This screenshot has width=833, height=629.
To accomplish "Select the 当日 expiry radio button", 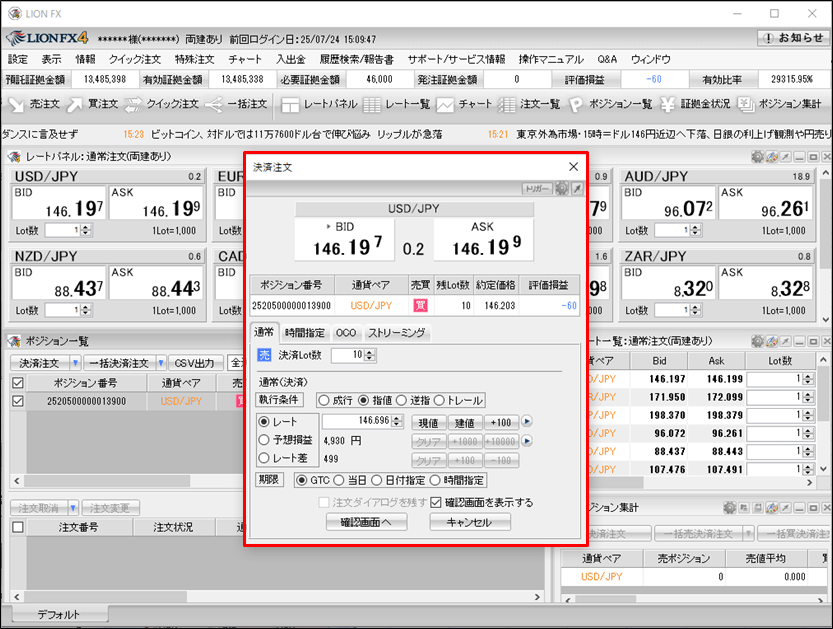I will tap(339, 480).
